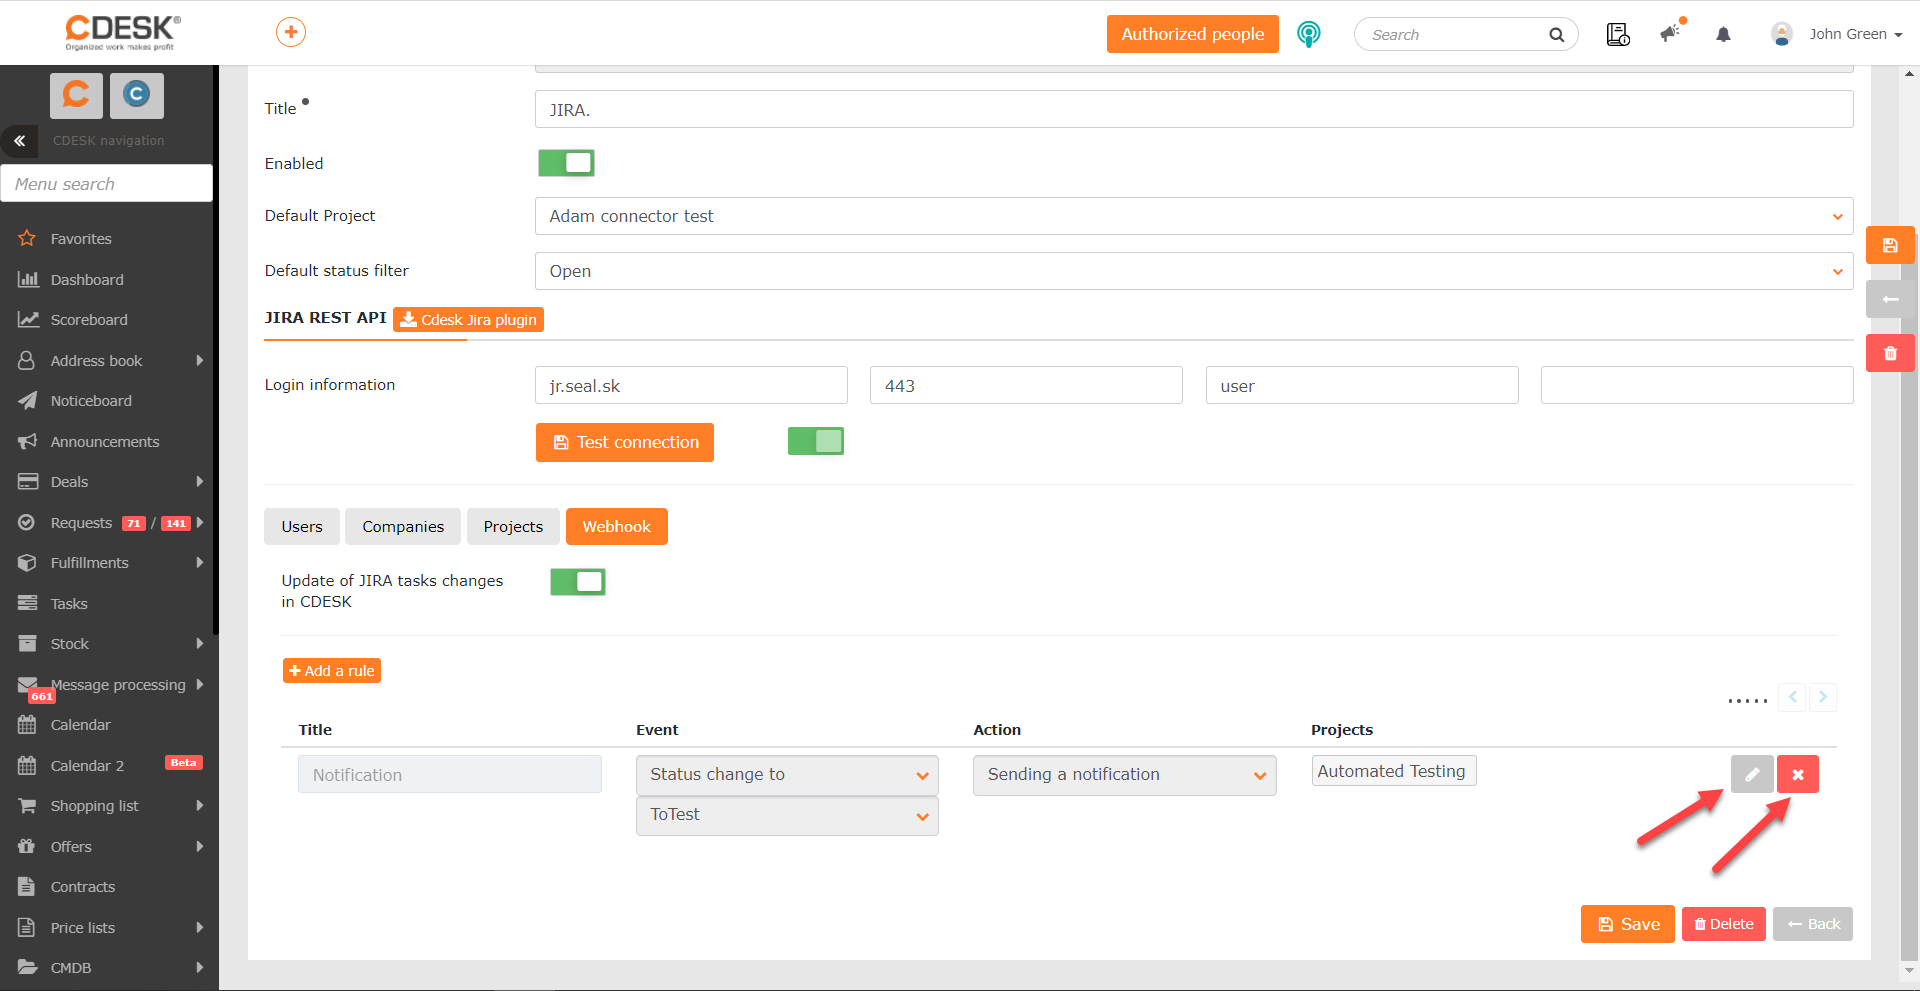Click the floating orange save icon
Screen dimensions: 1920x991
click(1890, 245)
